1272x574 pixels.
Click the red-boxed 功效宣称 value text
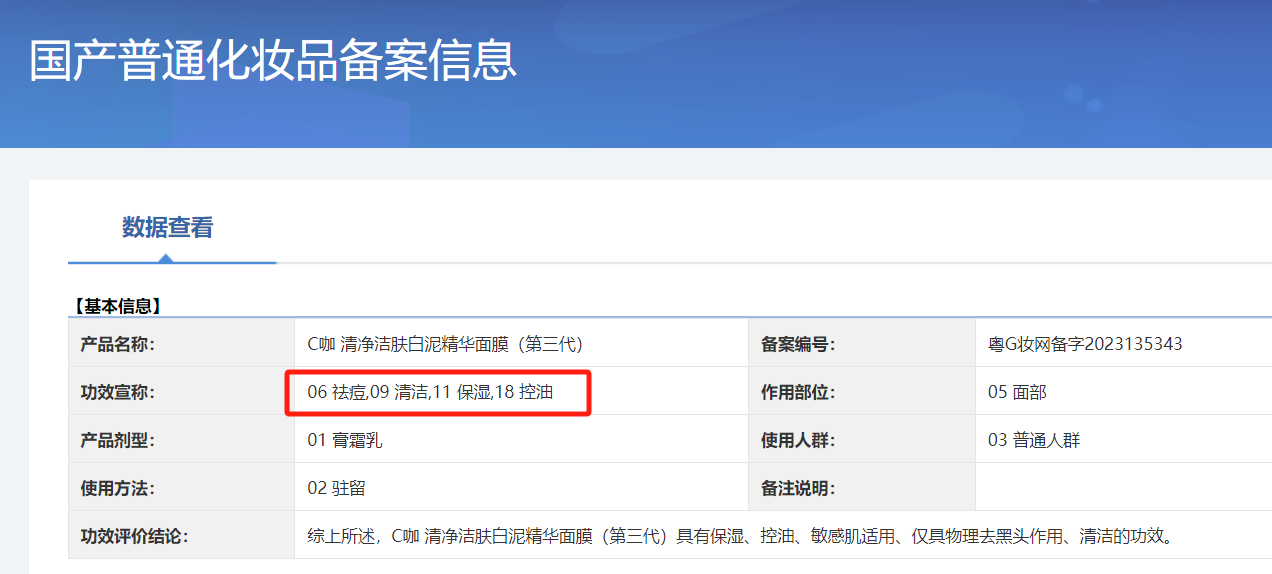(x=430, y=392)
